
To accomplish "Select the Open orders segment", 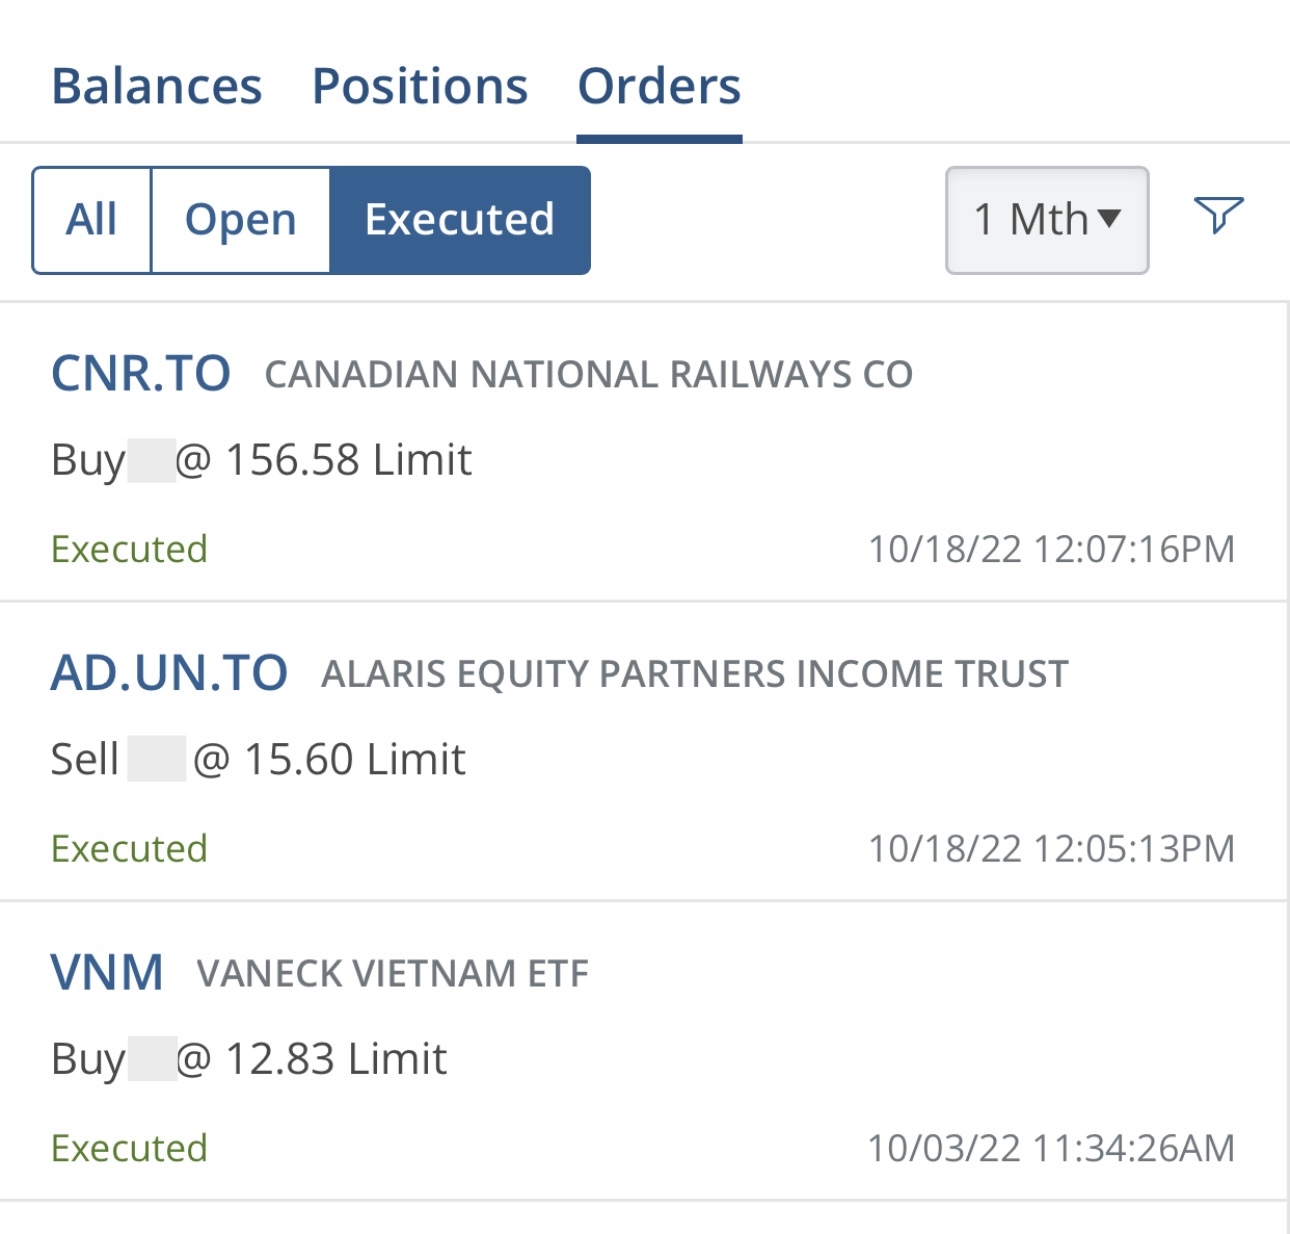I will pyautogui.click(x=240, y=220).
